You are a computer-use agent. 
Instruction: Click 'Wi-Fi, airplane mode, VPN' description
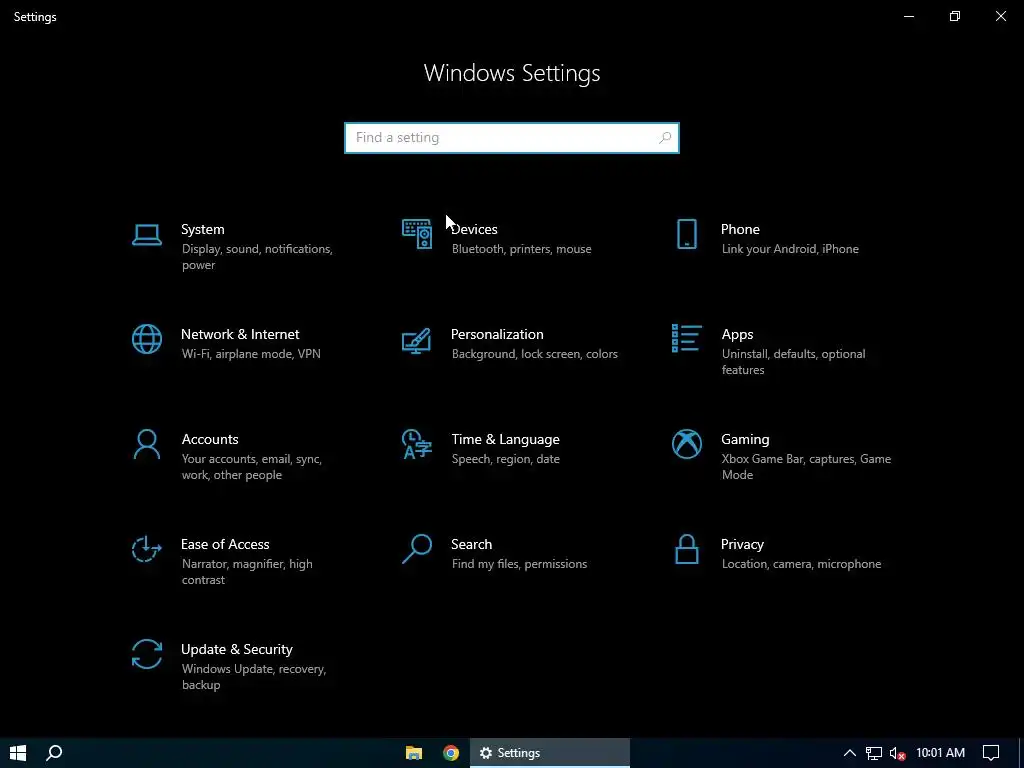(251, 355)
